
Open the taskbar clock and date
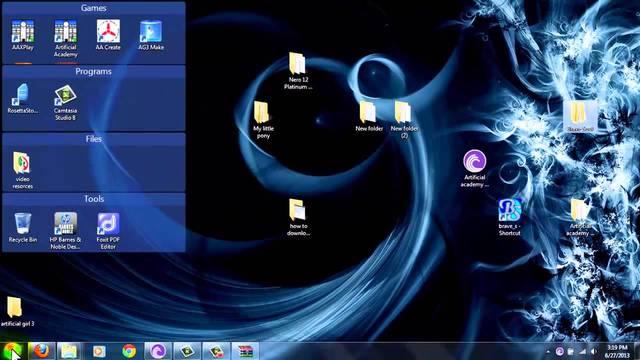[617, 351]
